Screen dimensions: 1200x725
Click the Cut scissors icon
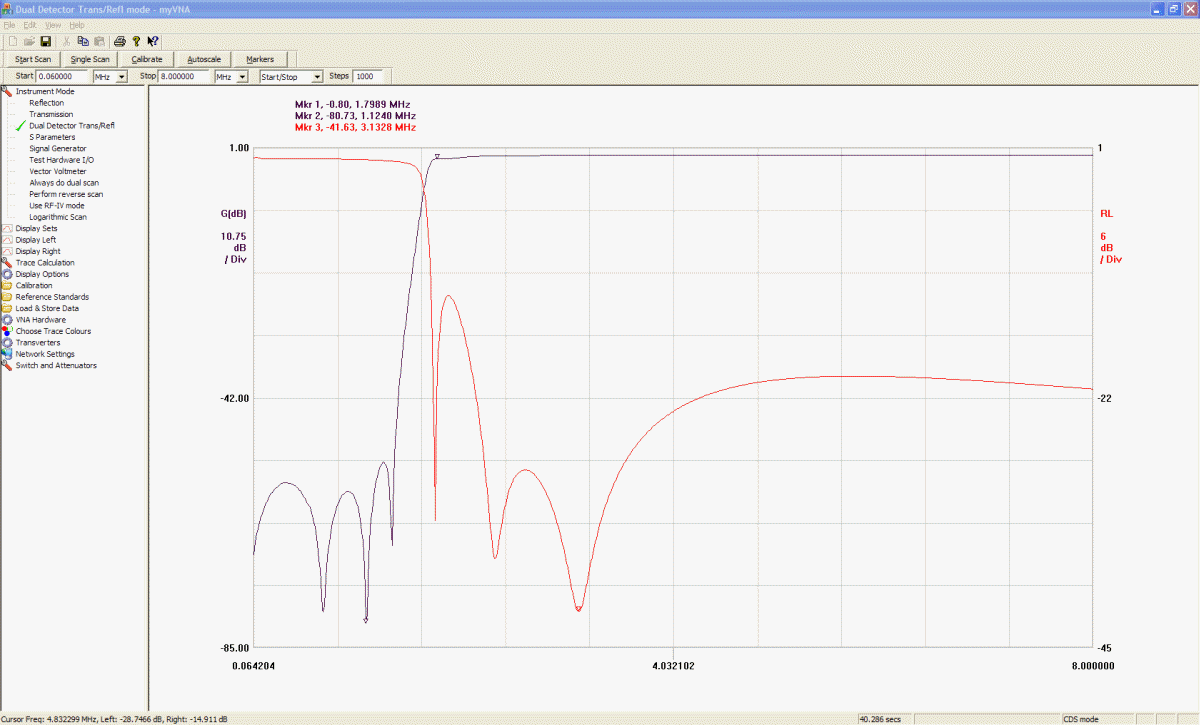(67, 41)
